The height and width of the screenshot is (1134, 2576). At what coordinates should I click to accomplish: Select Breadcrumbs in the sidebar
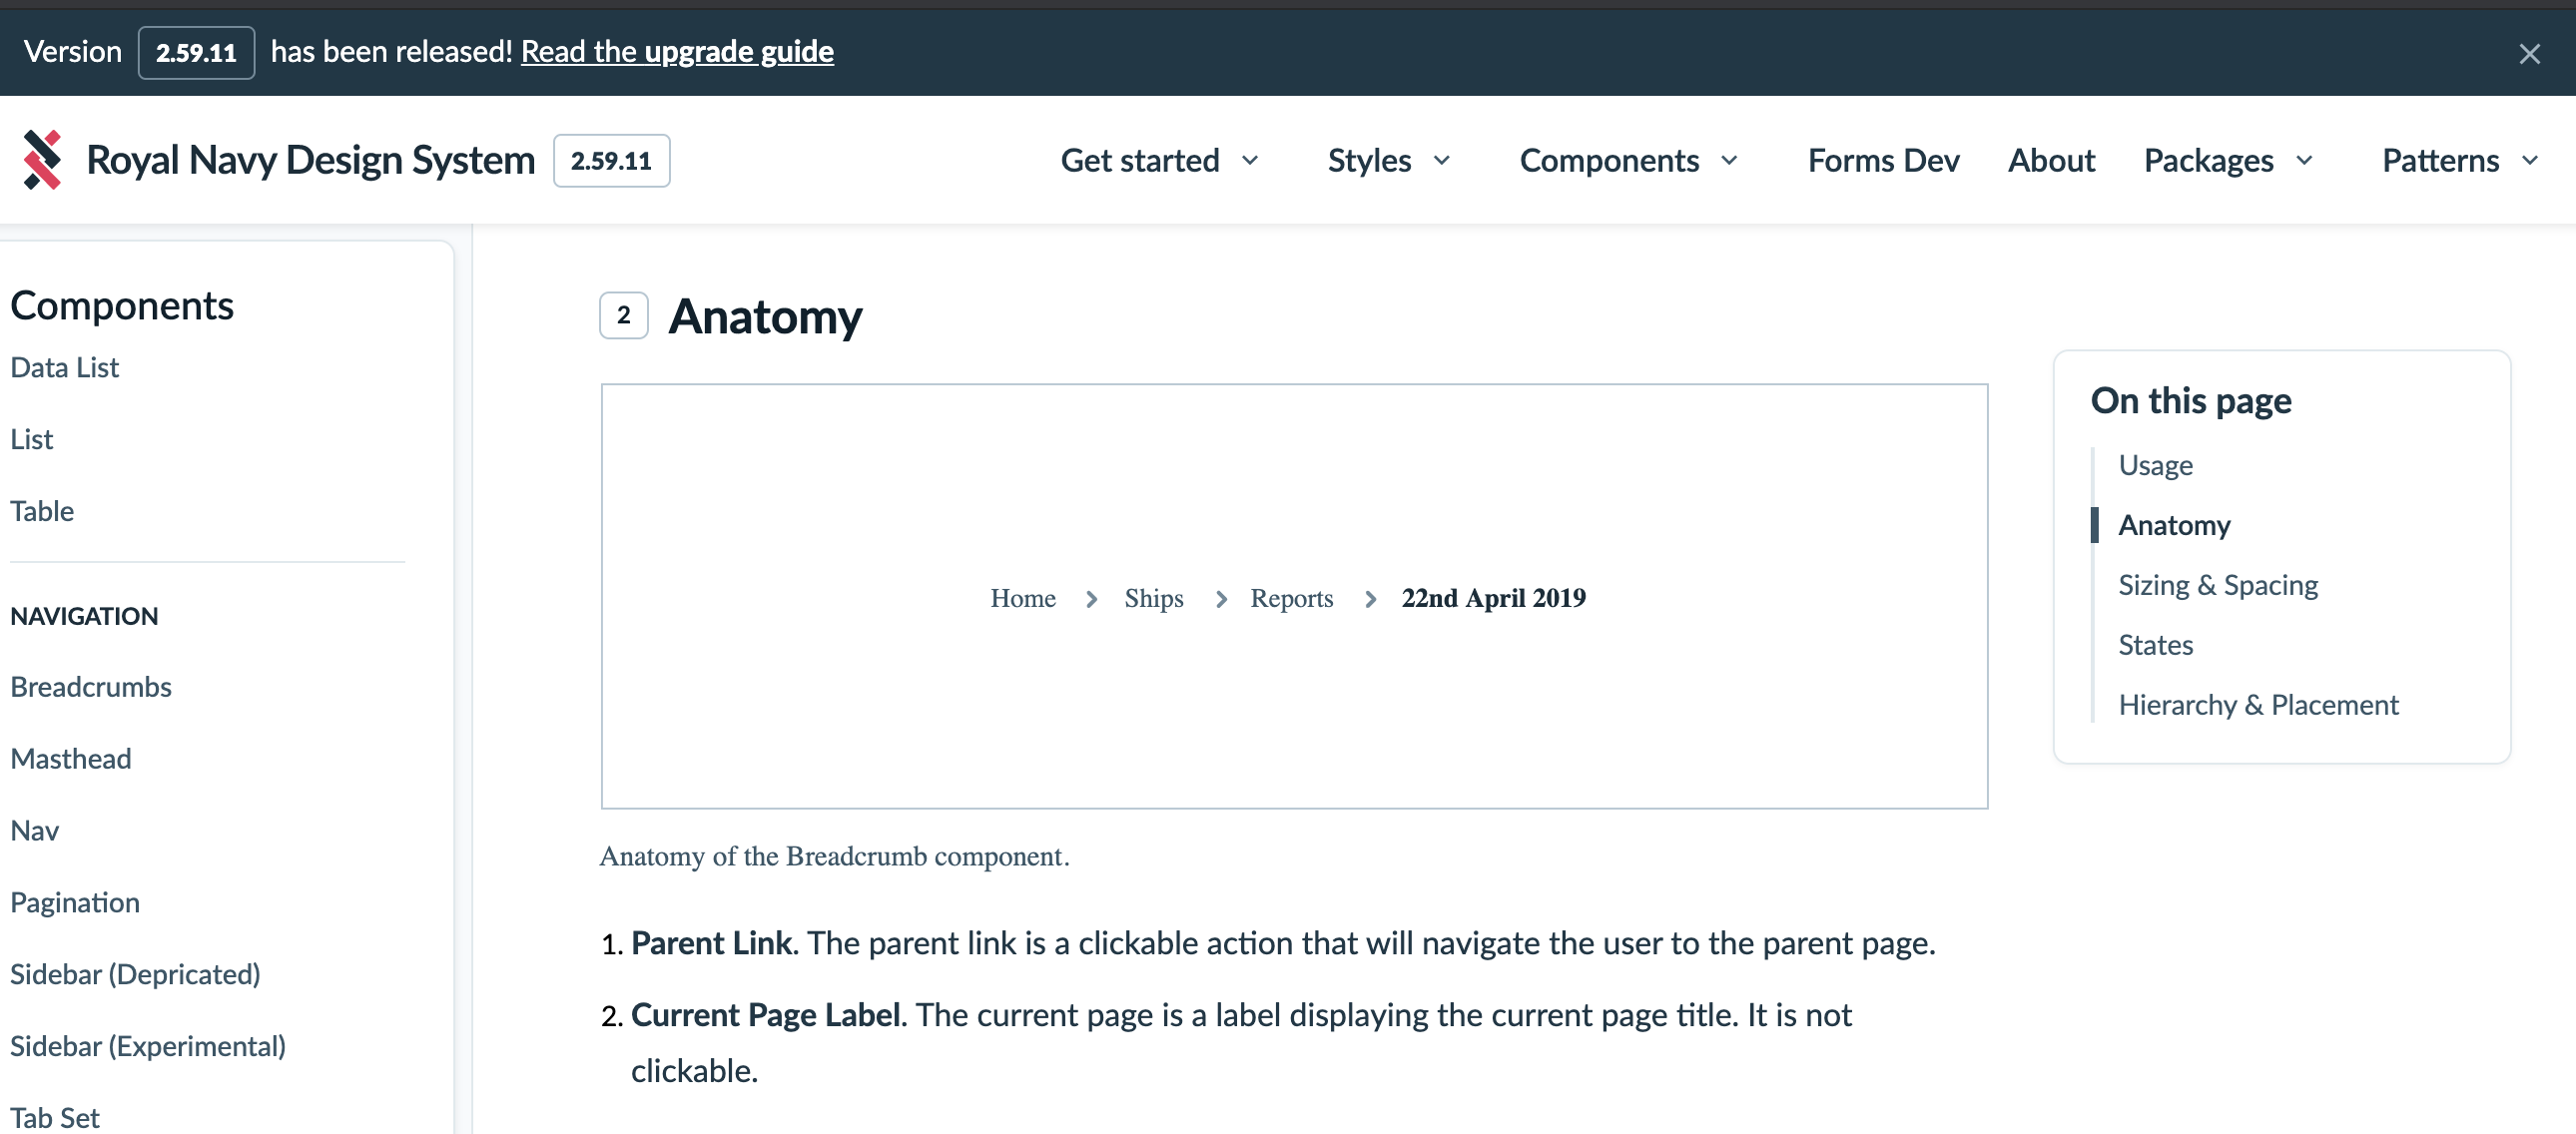pos(91,686)
